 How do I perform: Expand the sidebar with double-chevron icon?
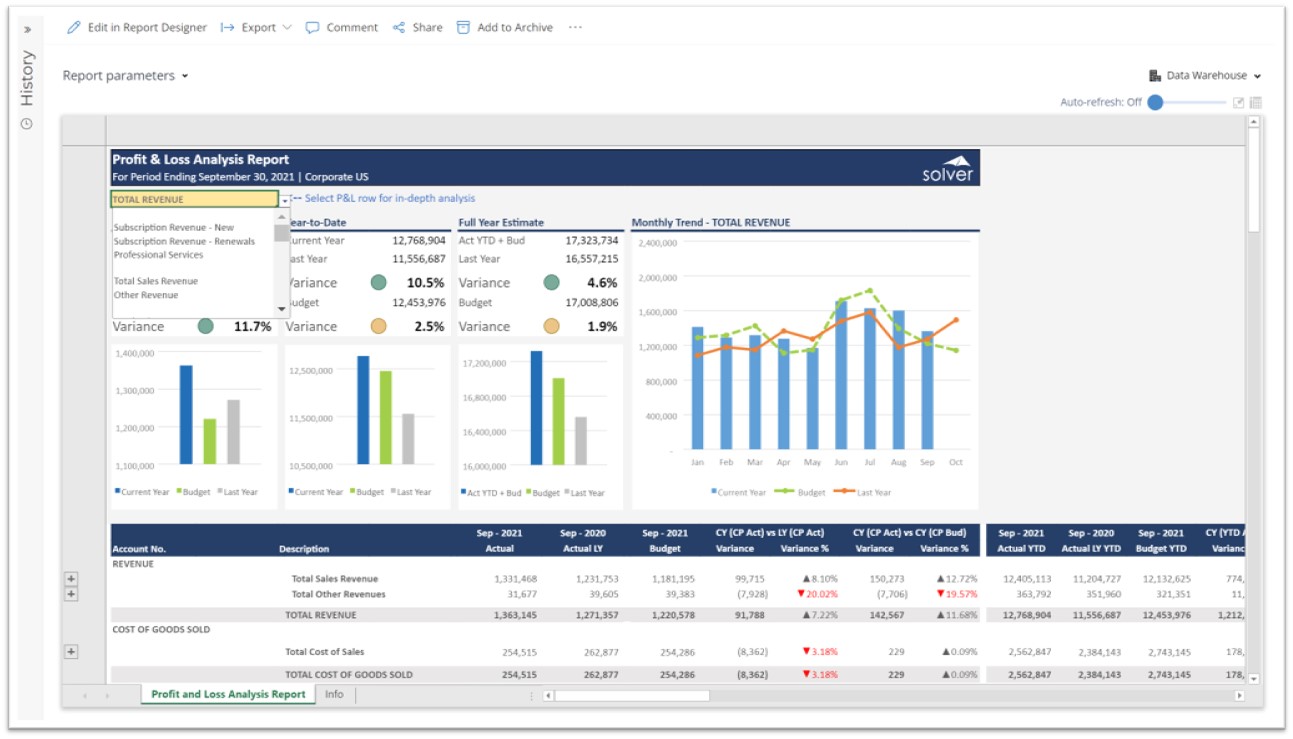(27, 30)
